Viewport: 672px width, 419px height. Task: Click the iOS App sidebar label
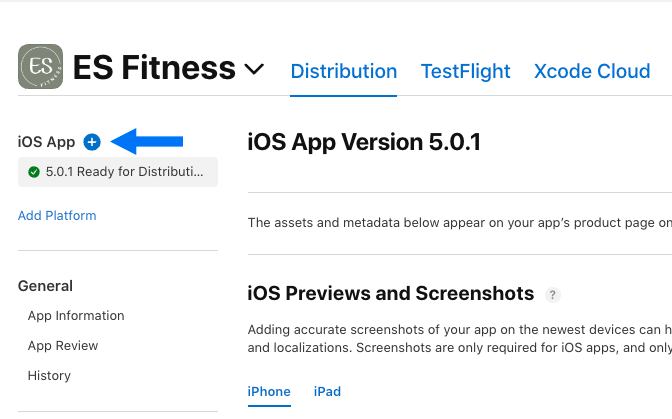coord(46,142)
